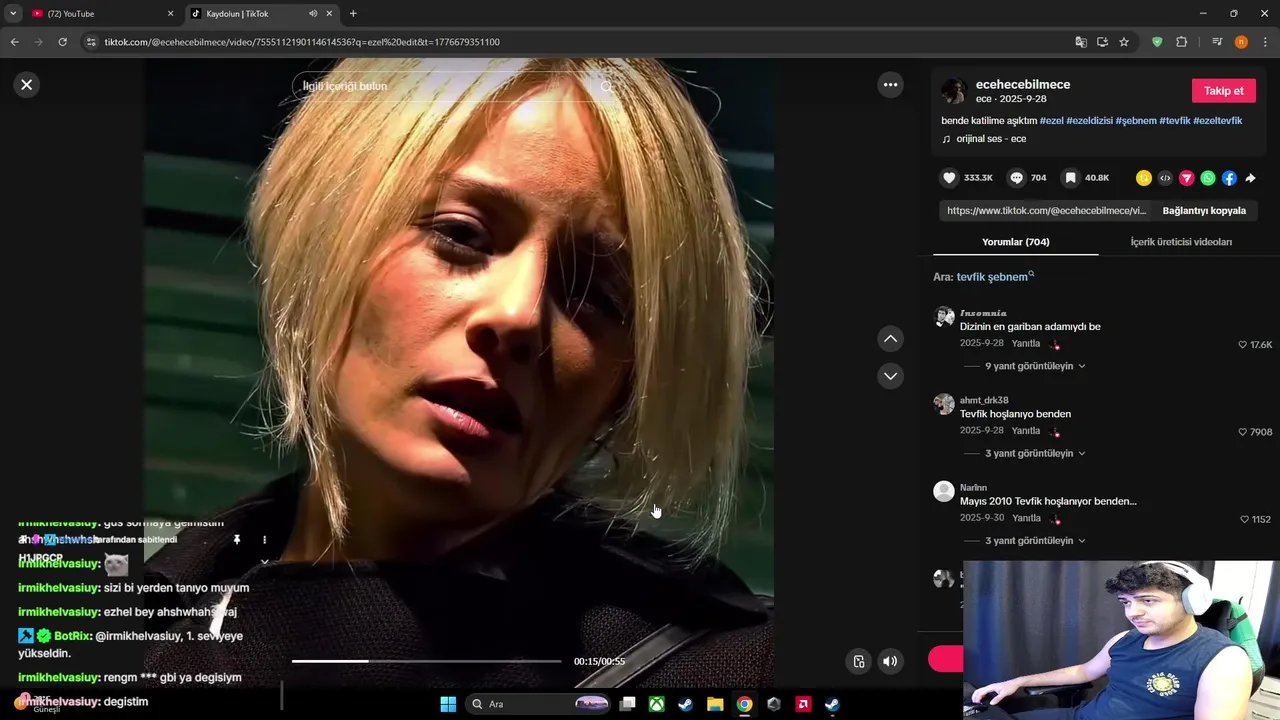Open hashtag #ezel

[x=1051, y=121]
